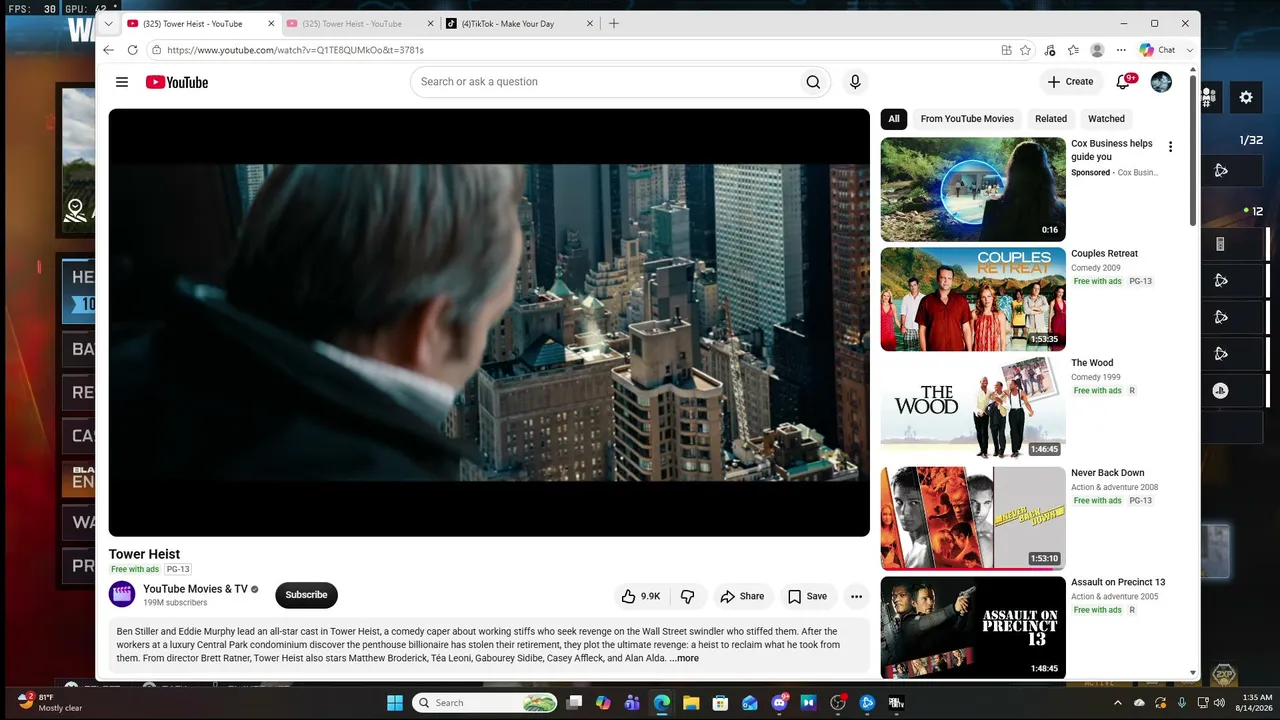
Task: Open browser Settings and more menu
Action: 1121,50
